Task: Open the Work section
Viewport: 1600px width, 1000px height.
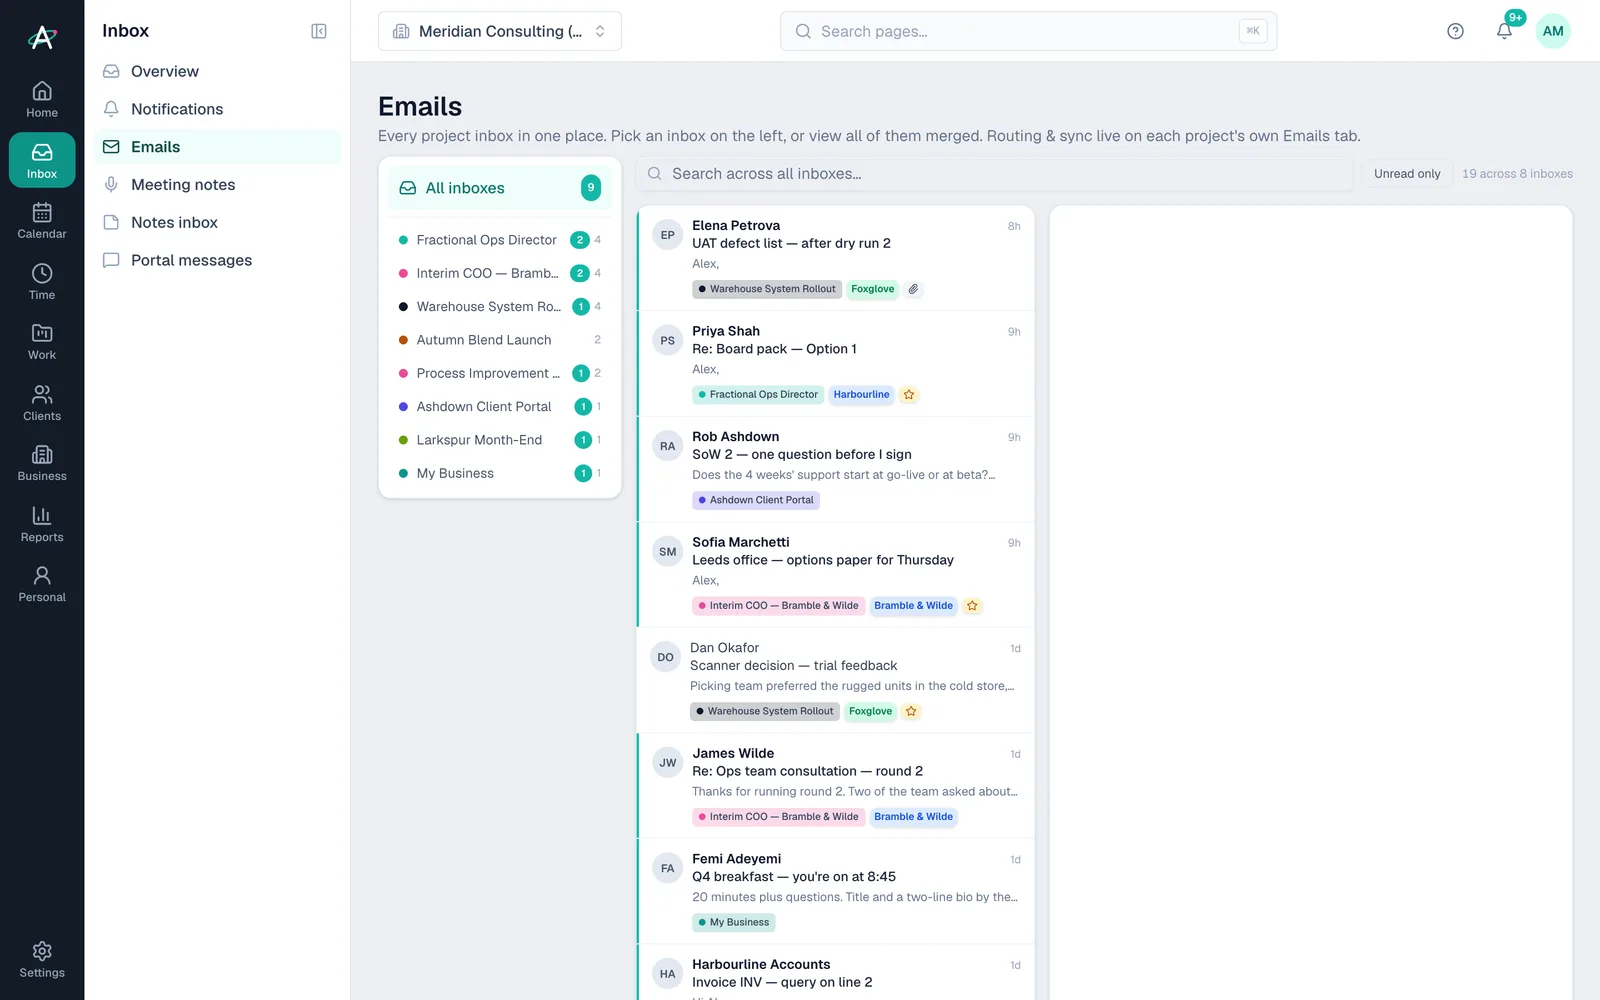Action: point(42,341)
